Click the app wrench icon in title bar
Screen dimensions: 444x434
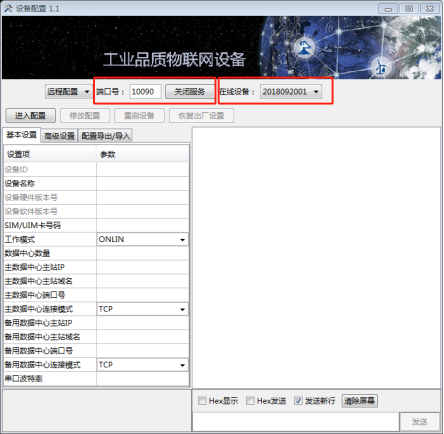8,8
